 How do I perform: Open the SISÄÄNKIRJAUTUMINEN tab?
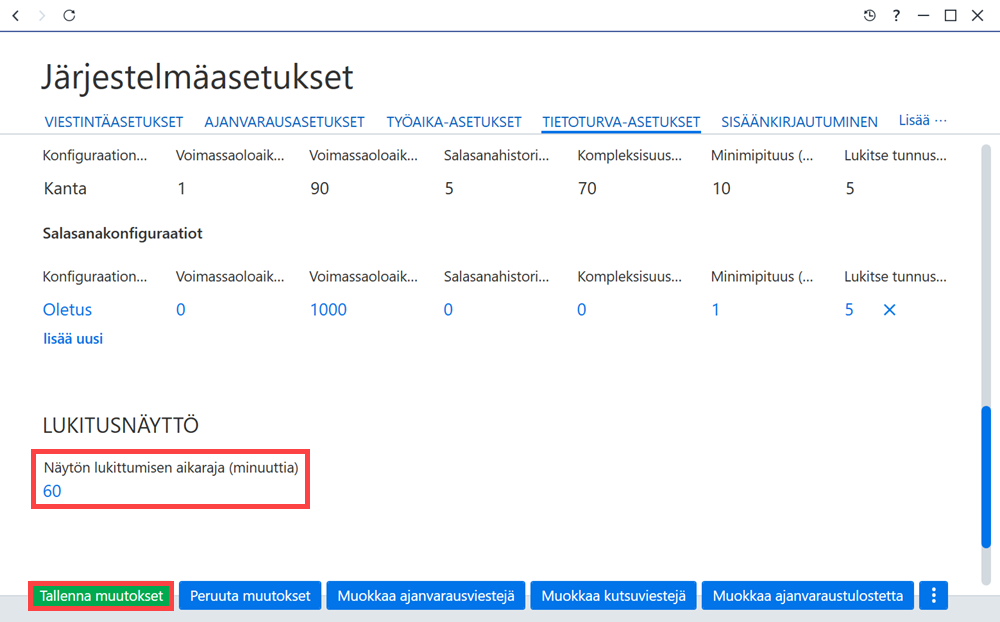point(799,122)
